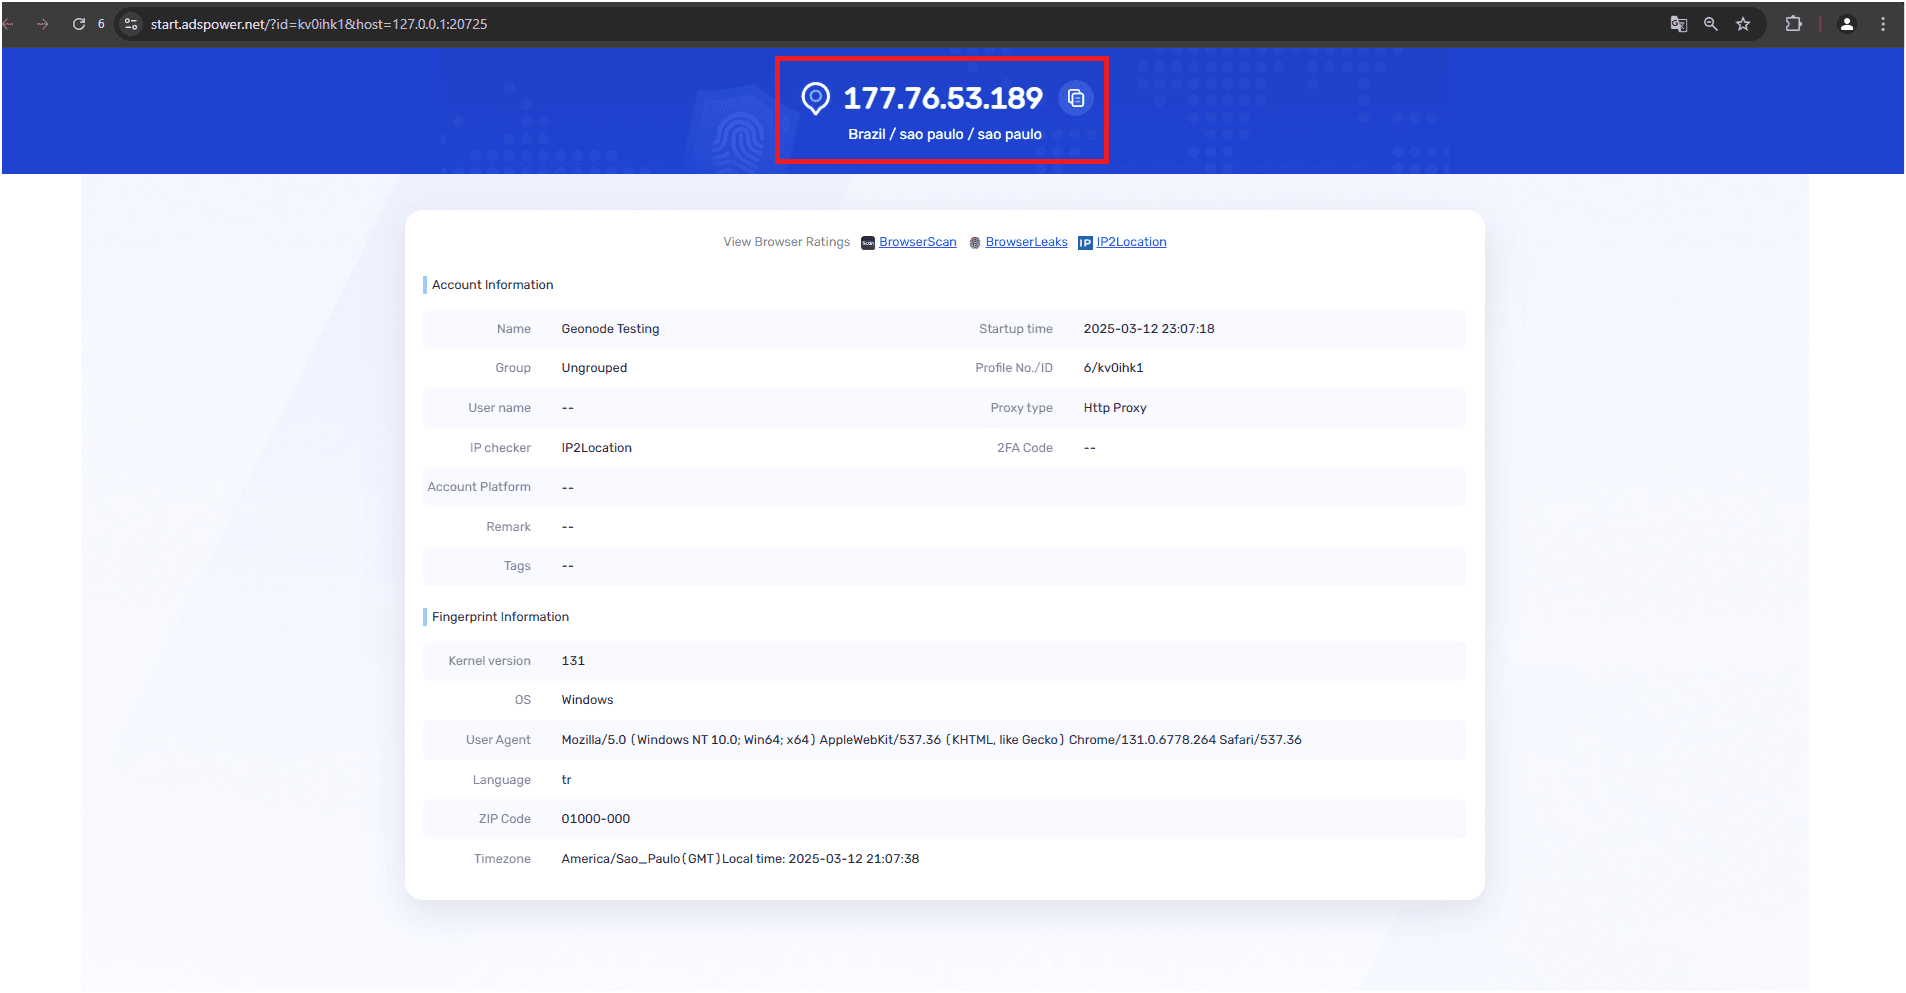Open Google Translate from the address bar icon

point(1678,23)
